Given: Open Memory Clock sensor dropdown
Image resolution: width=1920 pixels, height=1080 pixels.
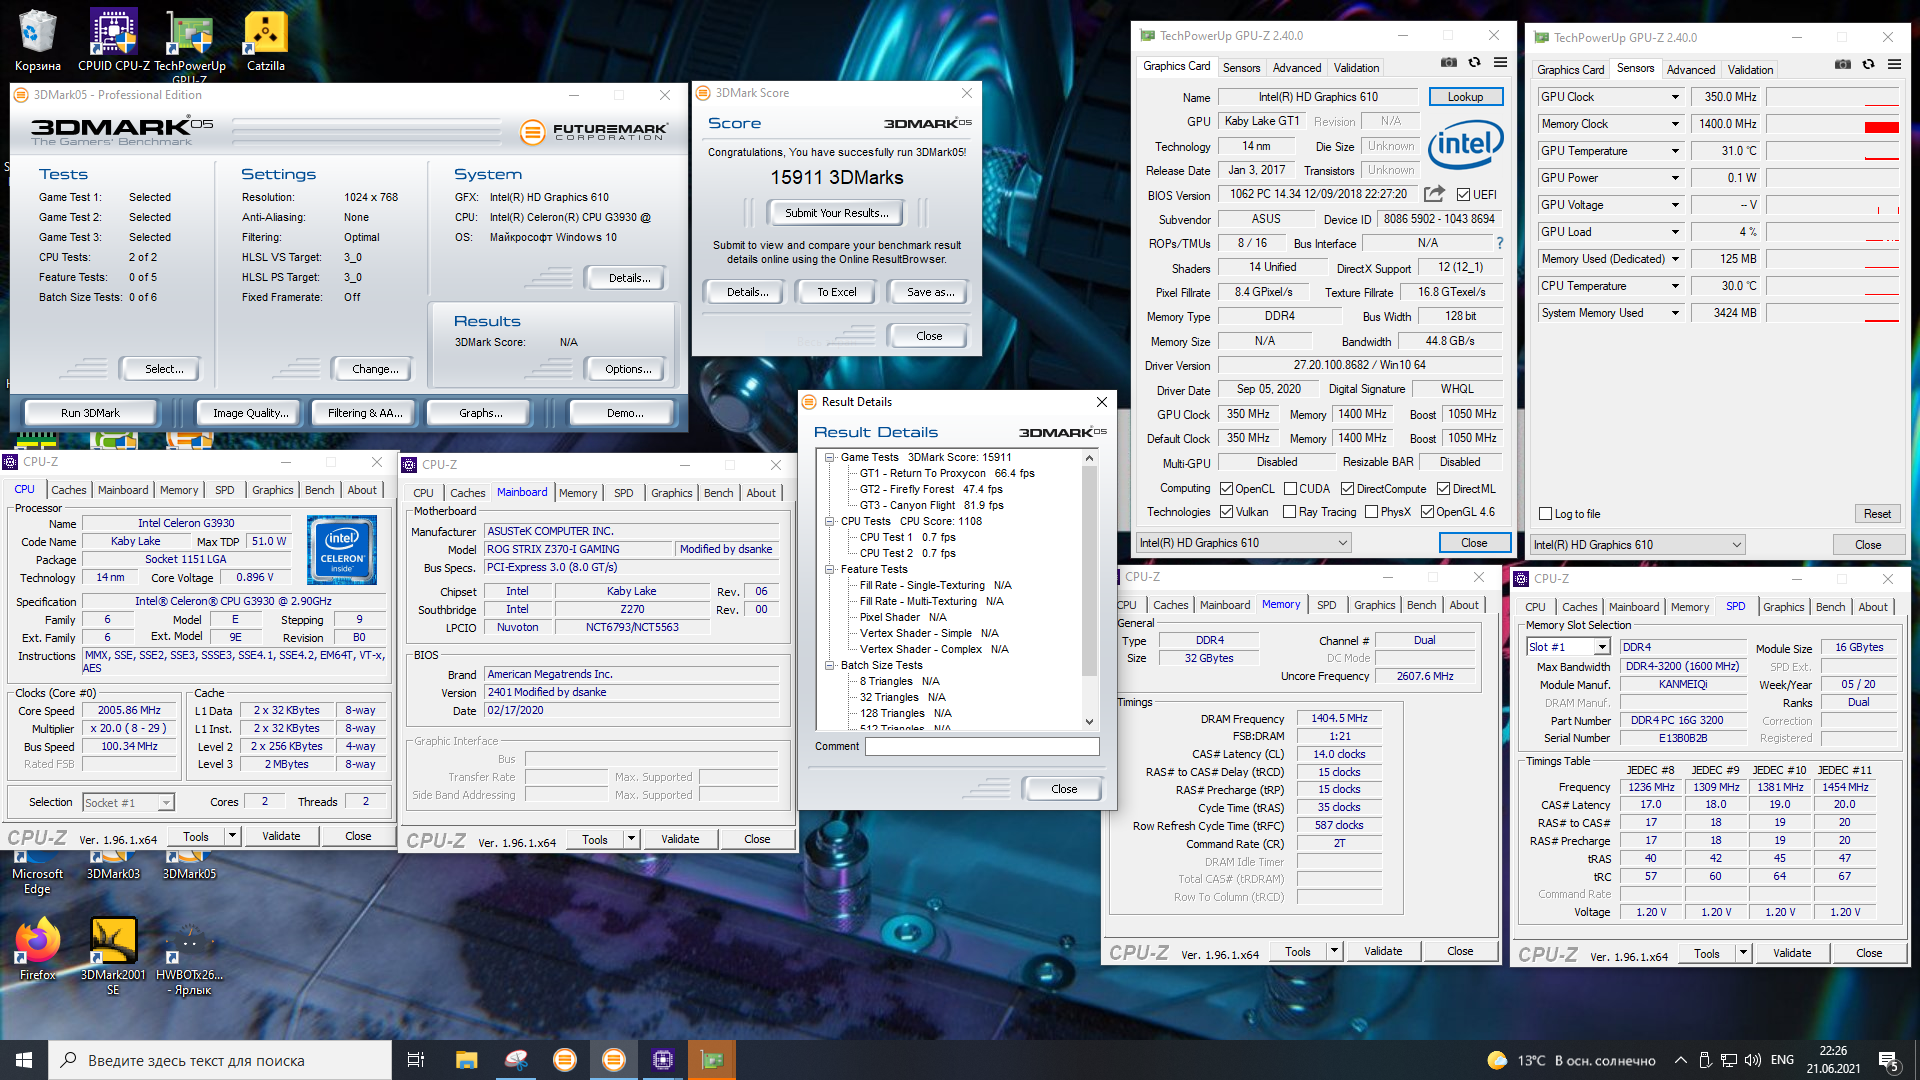Looking at the screenshot, I should pos(1675,124).
